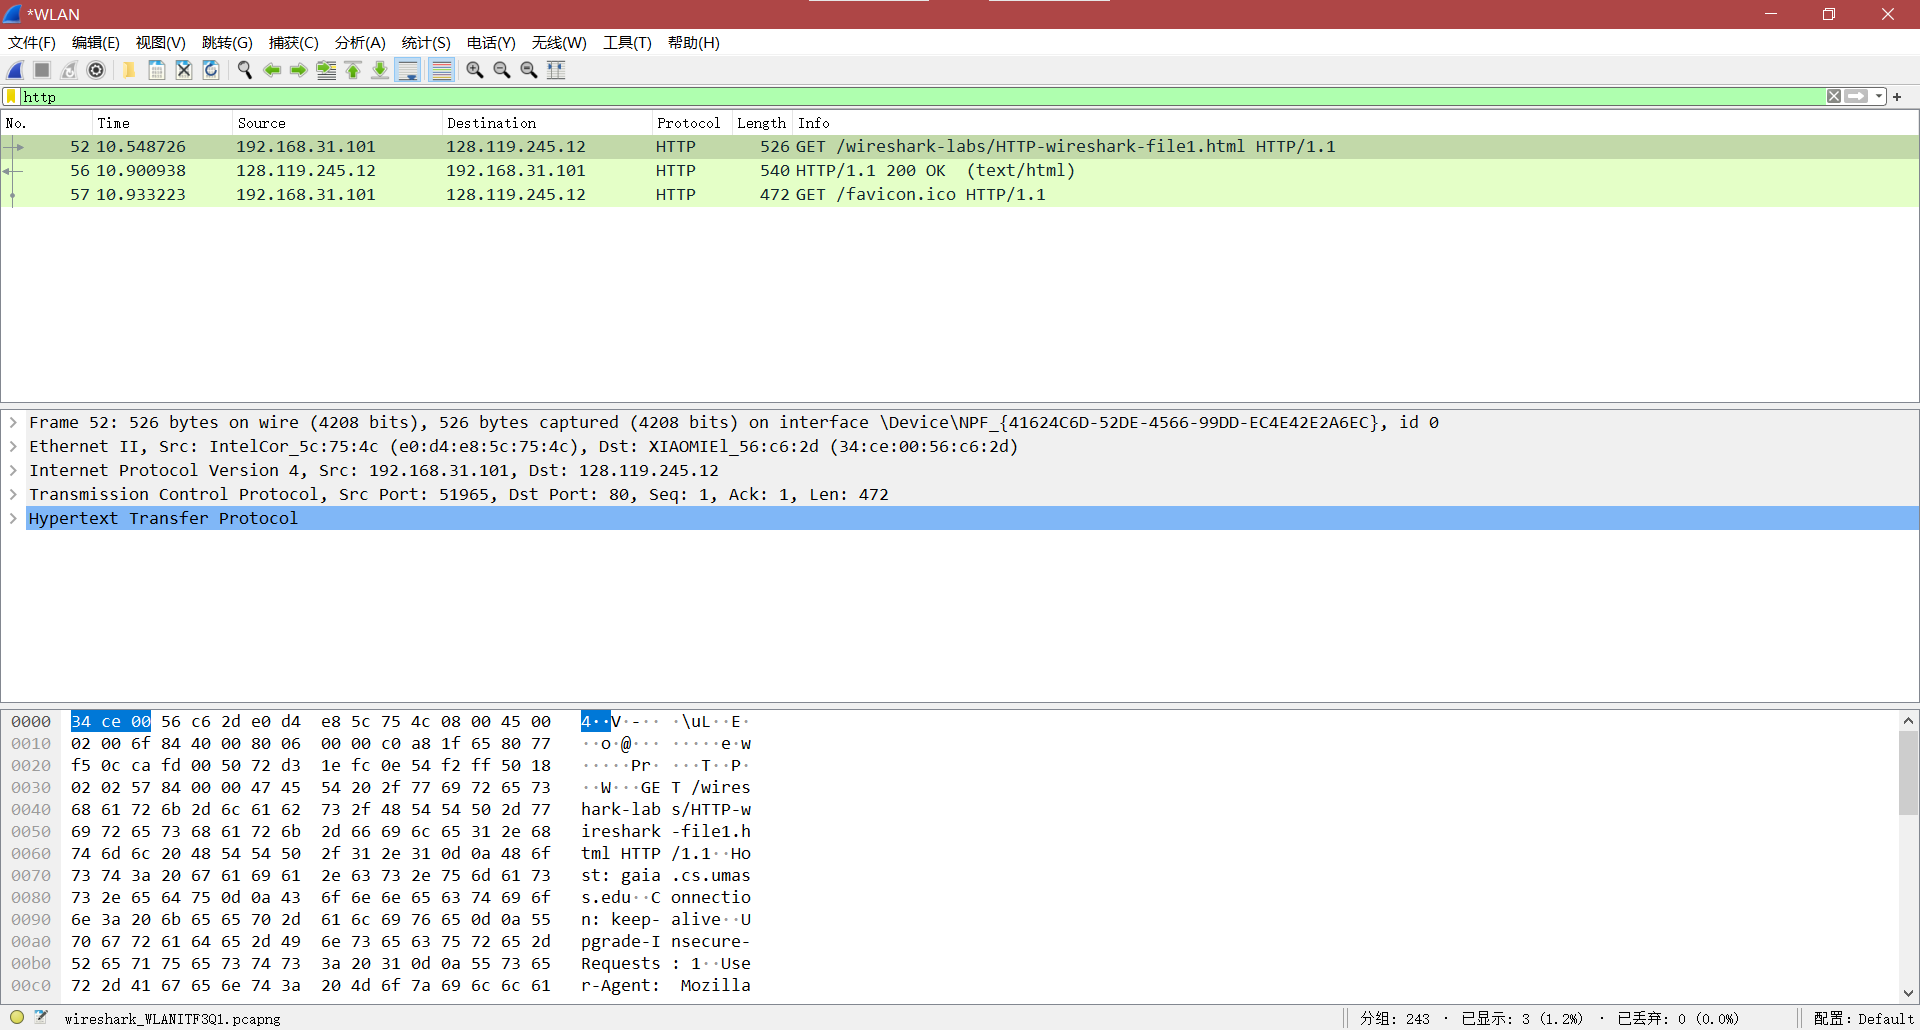Image resolution: width=1920 pixels, height=1030 pixels.
Task: Sort by the Info column header
Action: 1355,123
